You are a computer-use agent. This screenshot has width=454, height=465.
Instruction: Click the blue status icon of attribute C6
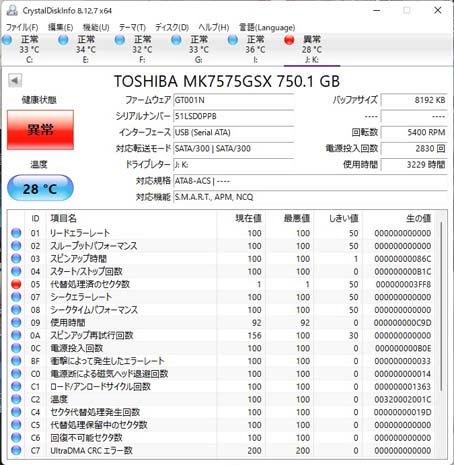[x=16, y=438]
